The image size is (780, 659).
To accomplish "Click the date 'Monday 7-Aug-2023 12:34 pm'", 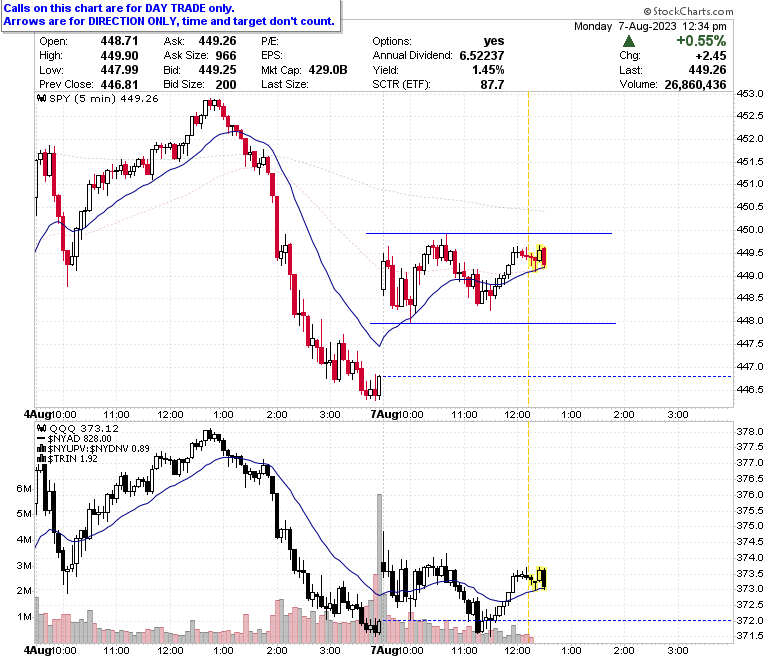I will coord(650,26).
